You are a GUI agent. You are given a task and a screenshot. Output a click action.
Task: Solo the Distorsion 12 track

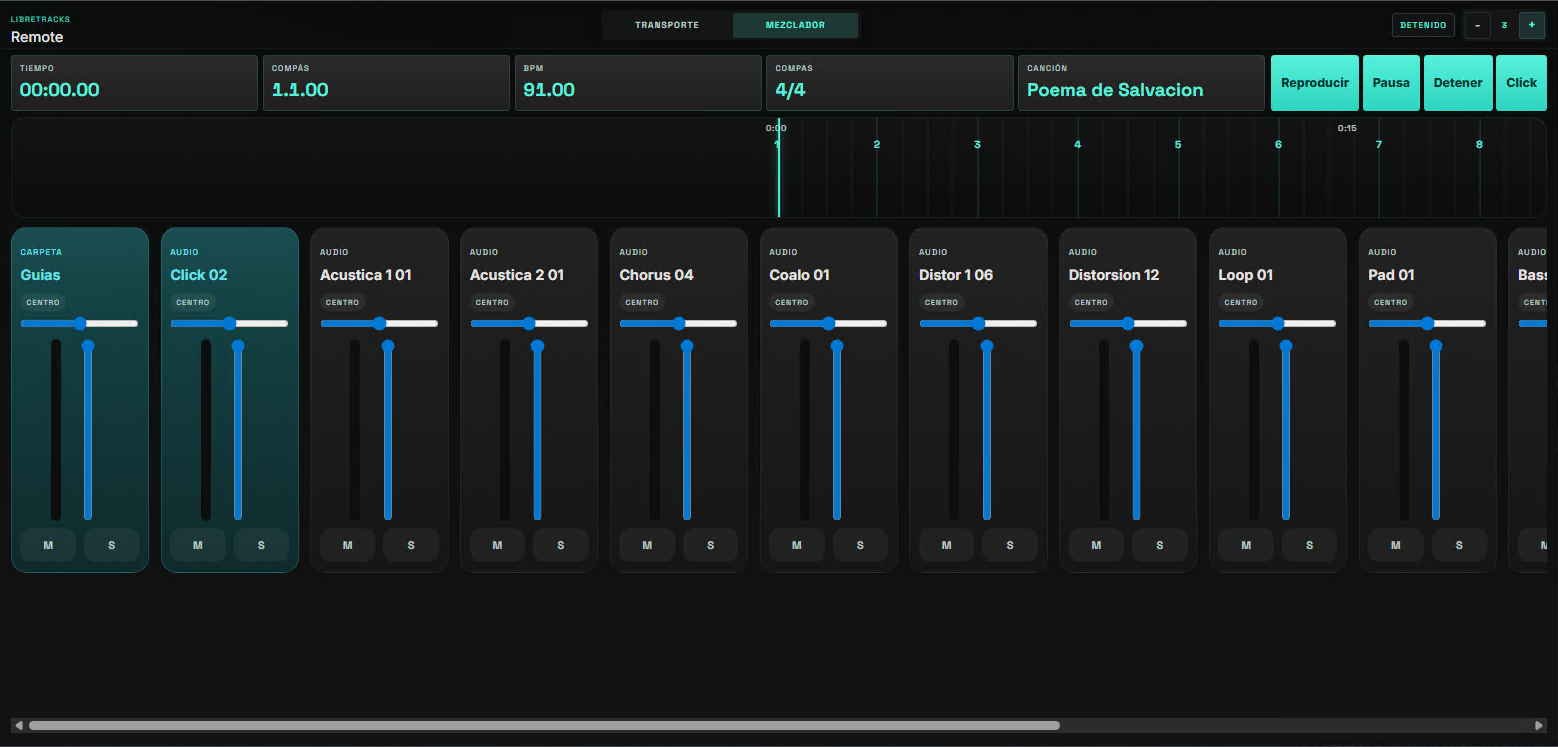[x=1159, y=545]
